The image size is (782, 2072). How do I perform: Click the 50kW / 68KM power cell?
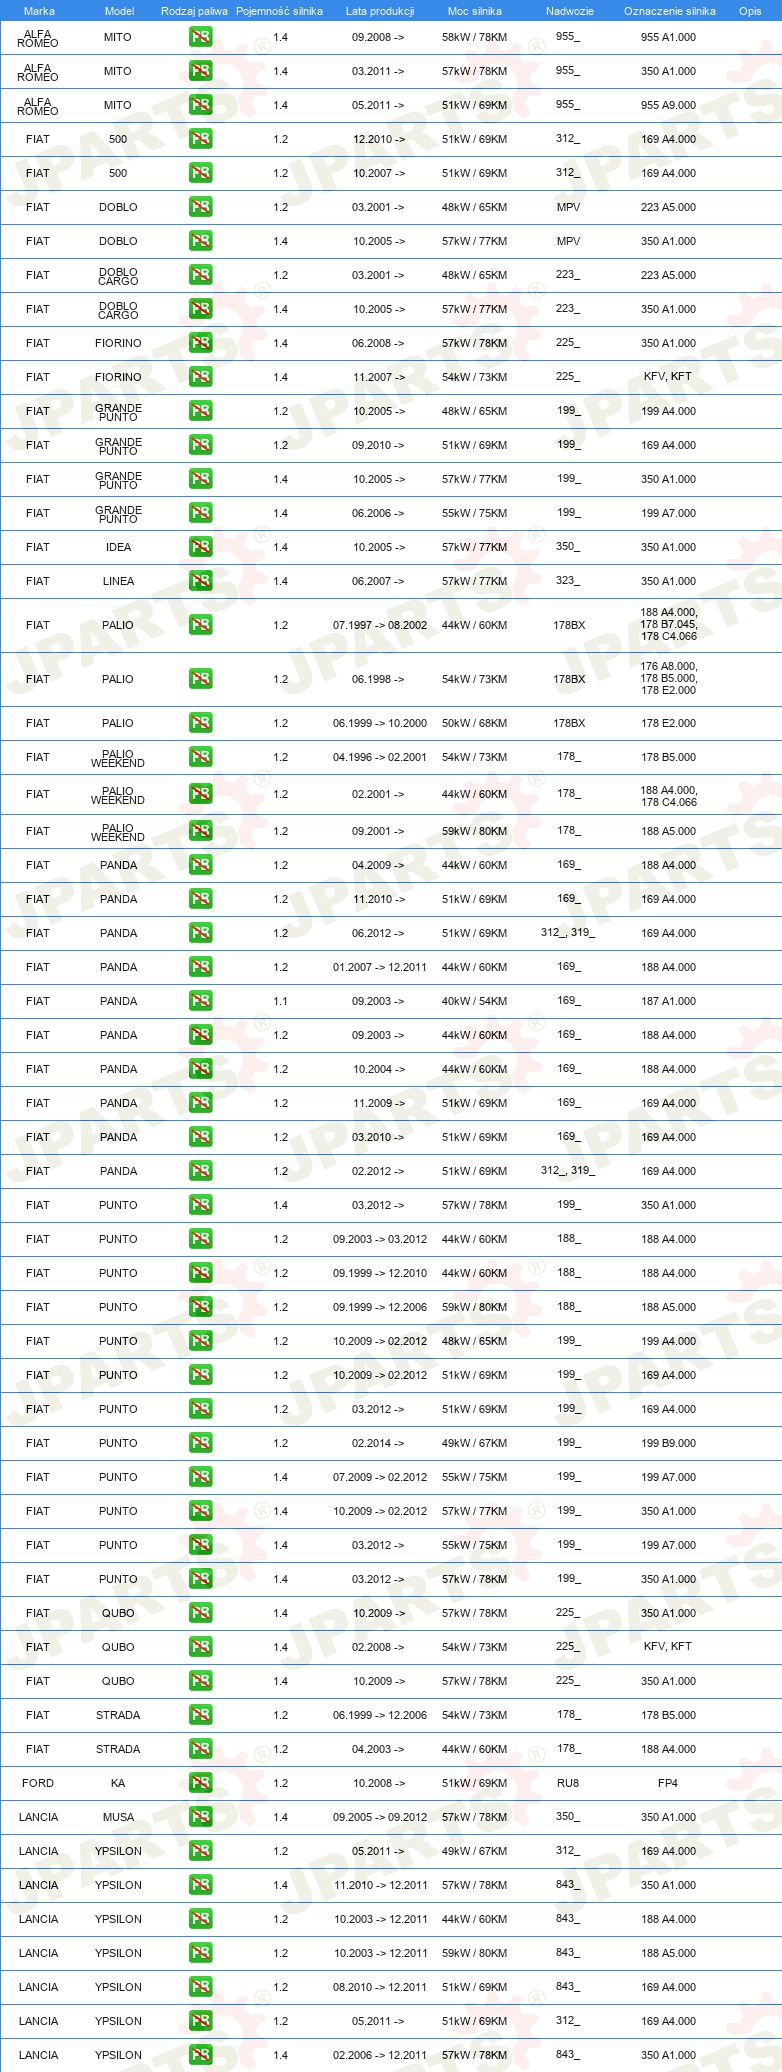(475, 723)
